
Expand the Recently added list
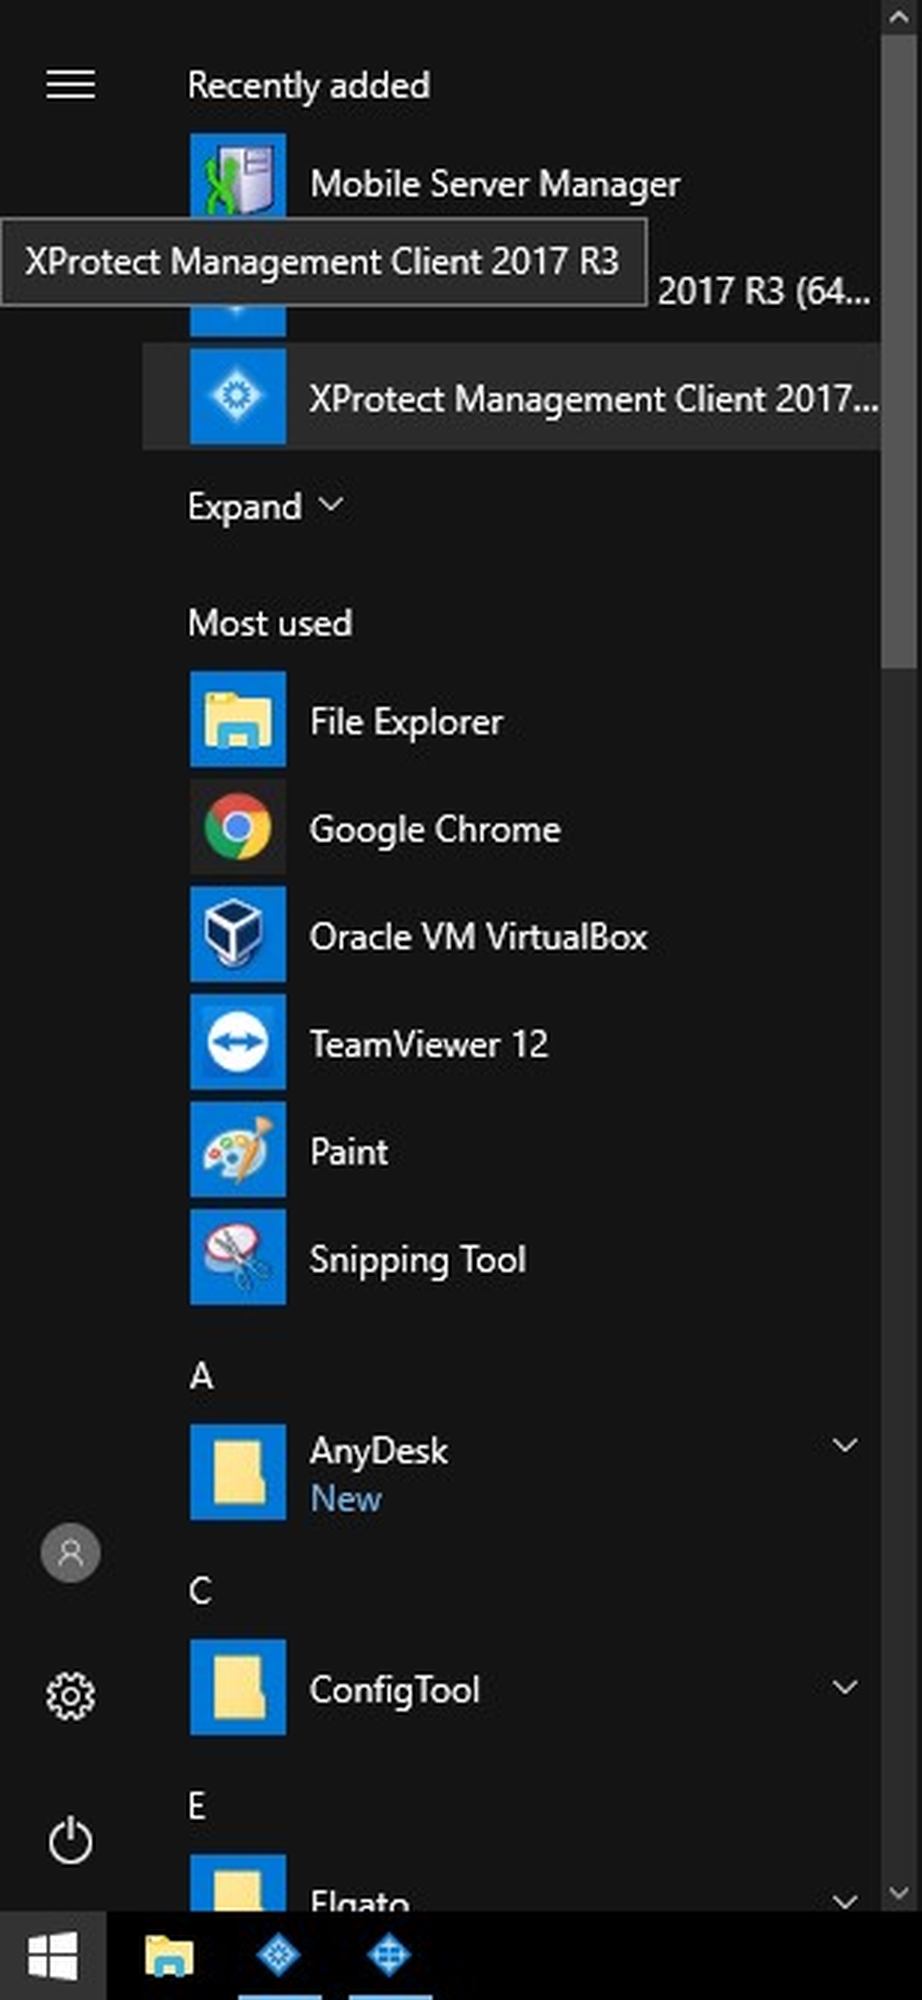(266, 507)
